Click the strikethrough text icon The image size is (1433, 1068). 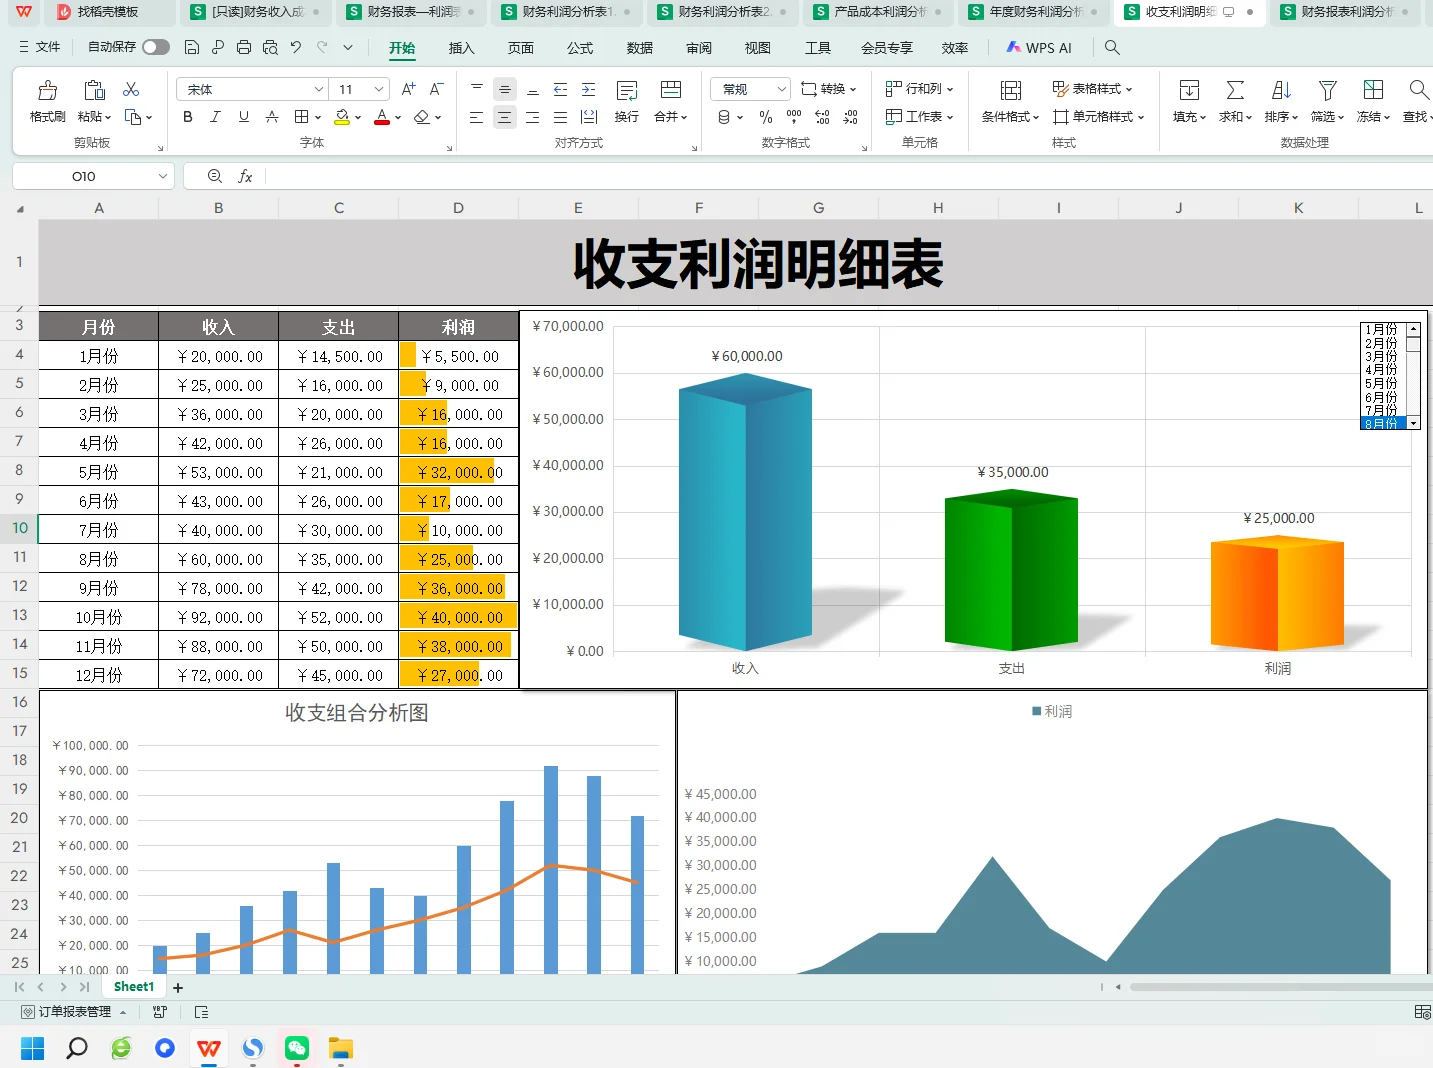coord(272,117)
